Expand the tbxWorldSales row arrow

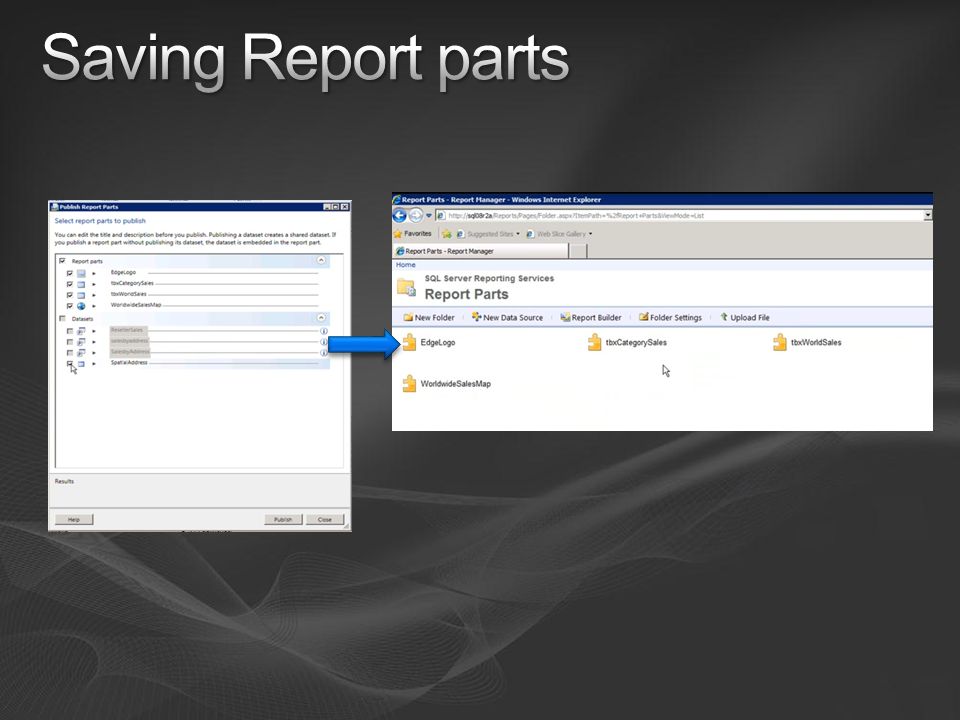click(x=94, y=295)
